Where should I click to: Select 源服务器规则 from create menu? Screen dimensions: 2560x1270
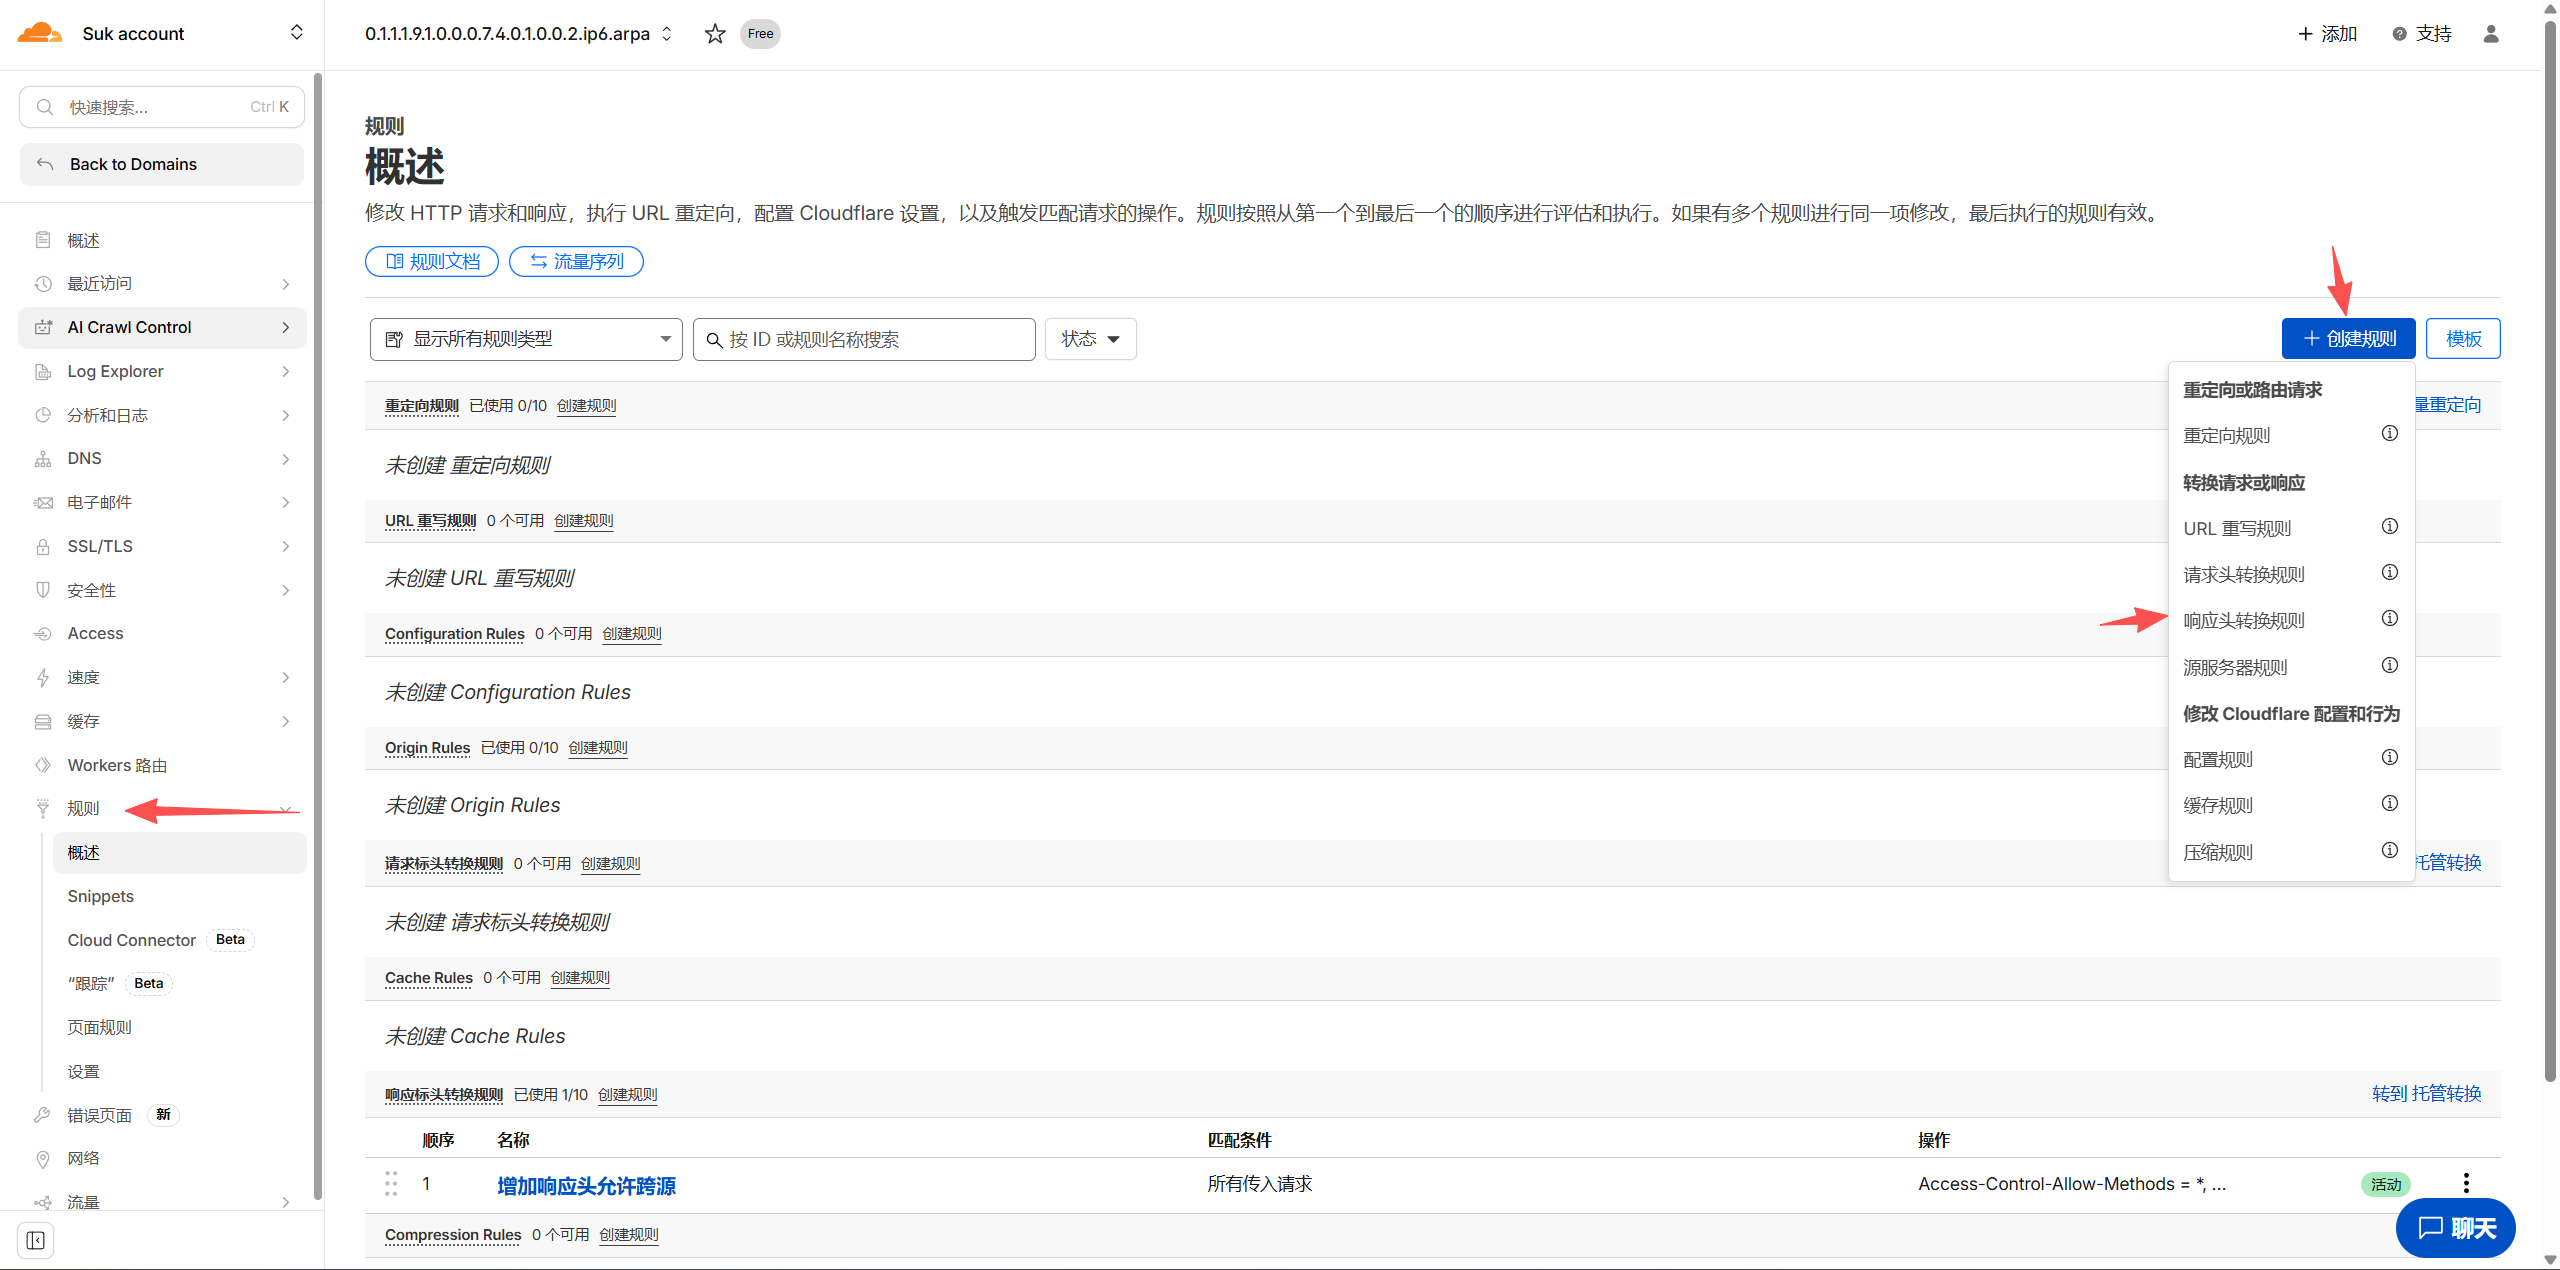[x=2235, y=668]
